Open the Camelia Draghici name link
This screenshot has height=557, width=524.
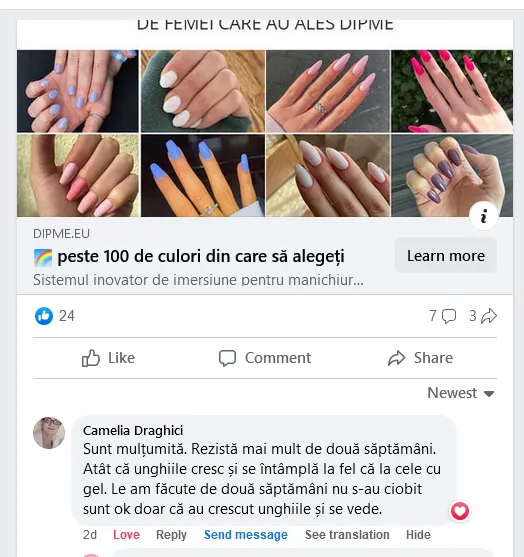click(x=133, y=430)
